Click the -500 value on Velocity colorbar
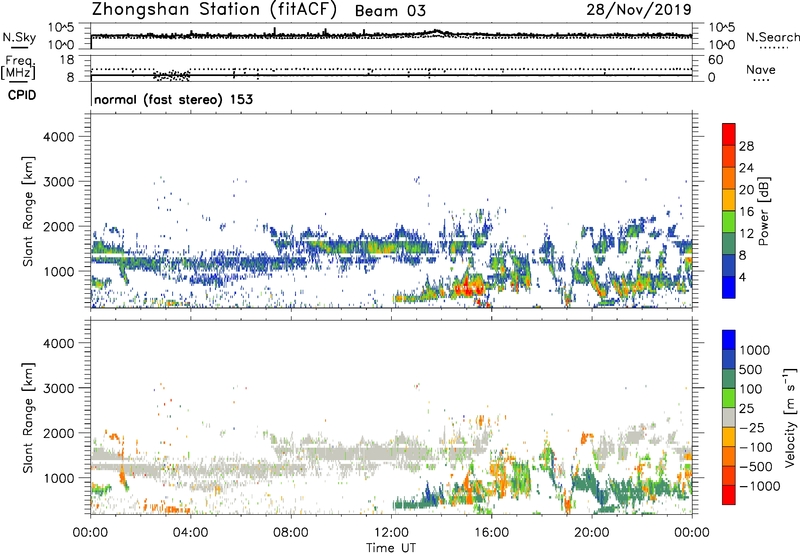This screenshot has width=800, height=554. pos(755,467)
